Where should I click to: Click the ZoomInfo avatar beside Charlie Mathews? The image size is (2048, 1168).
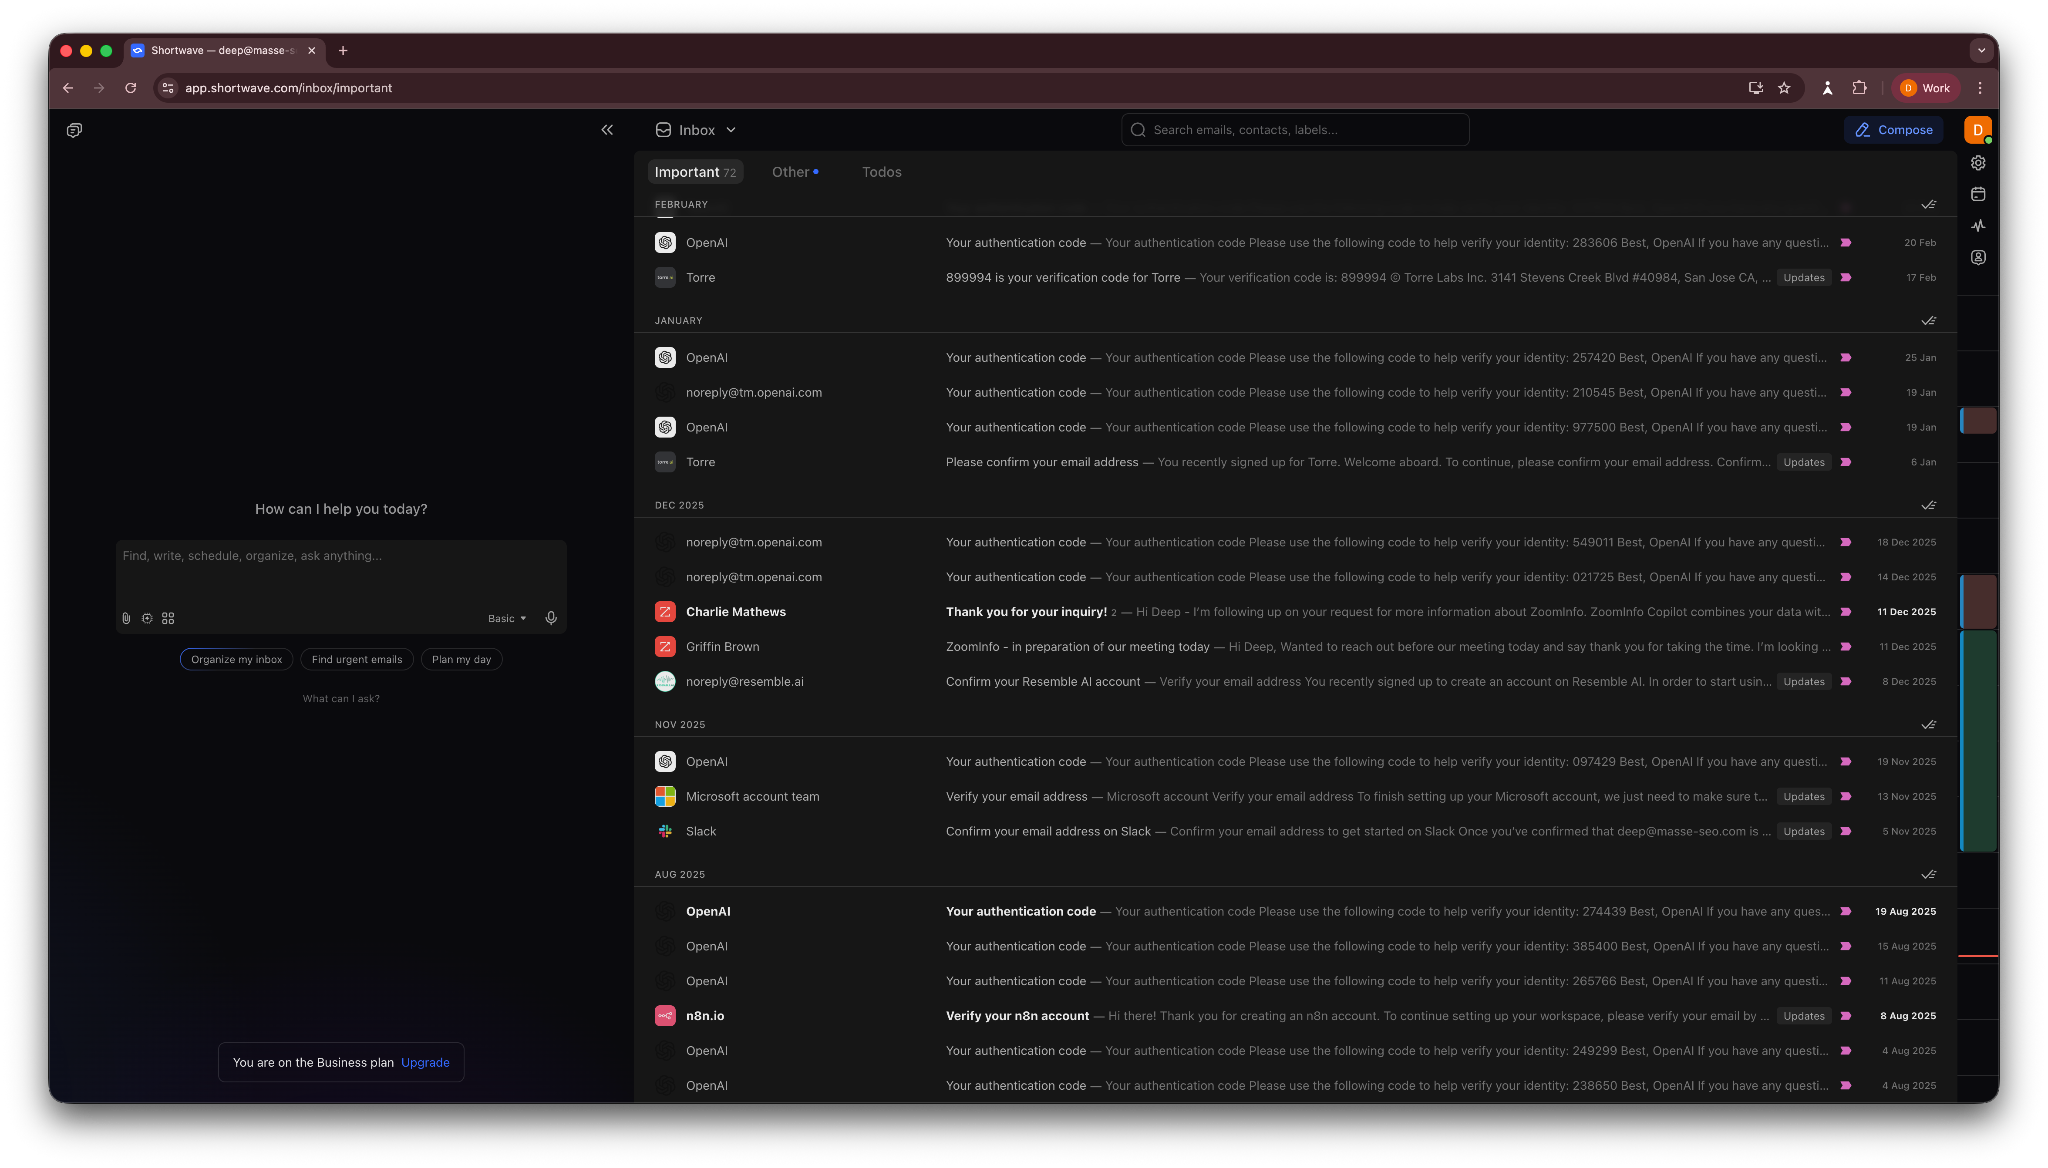665,612
